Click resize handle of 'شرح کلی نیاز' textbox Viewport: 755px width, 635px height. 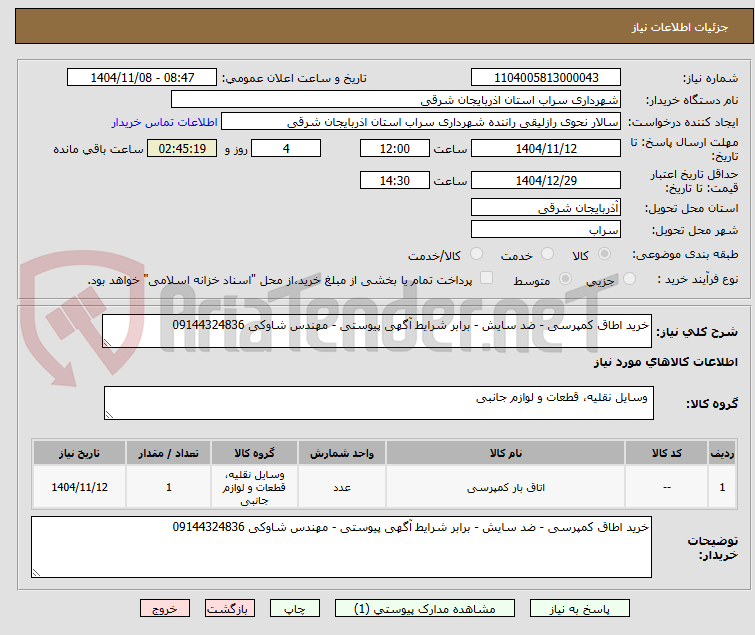107,342
